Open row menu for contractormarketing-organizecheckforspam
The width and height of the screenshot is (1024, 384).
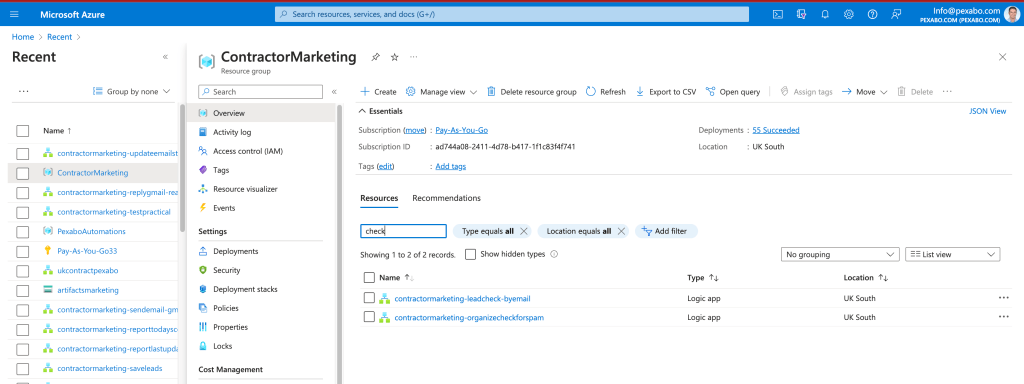click(1003, 317)
